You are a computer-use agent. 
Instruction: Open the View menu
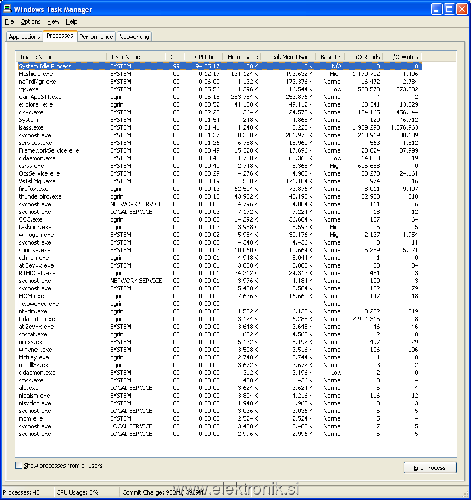tap(53, 22)
